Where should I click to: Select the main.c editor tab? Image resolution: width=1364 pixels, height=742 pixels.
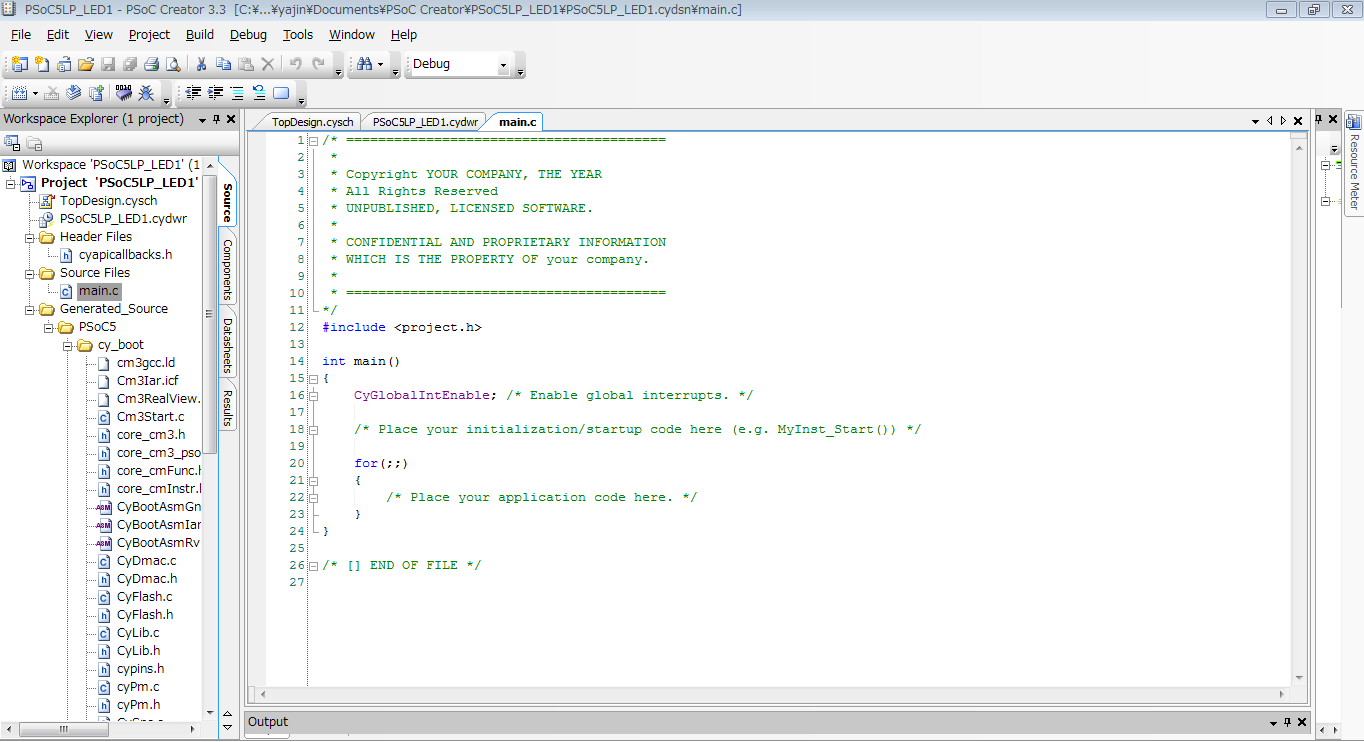click(517, 122)
